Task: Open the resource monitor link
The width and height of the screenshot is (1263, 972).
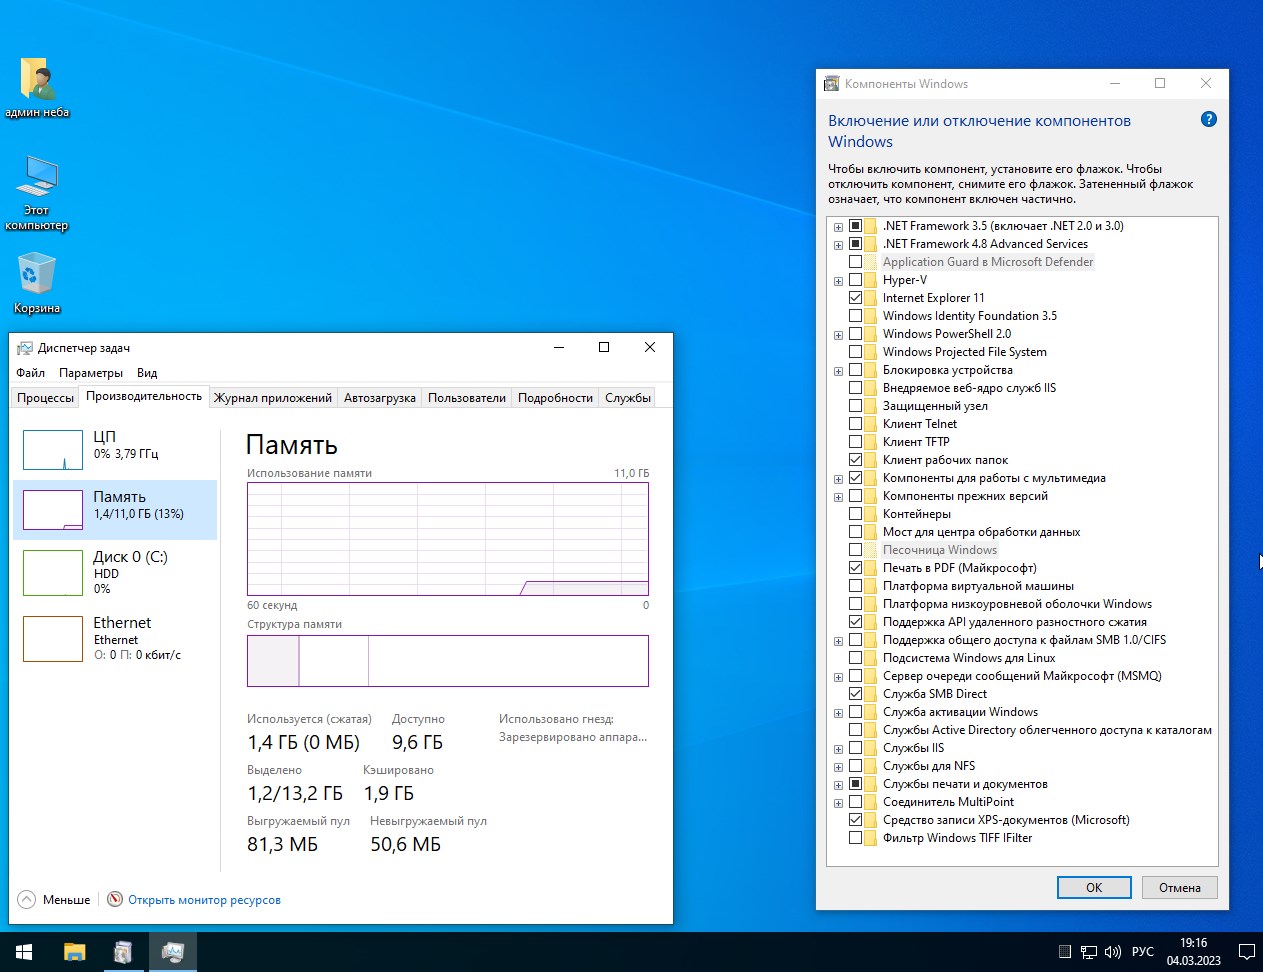Action: click(204, 900)
